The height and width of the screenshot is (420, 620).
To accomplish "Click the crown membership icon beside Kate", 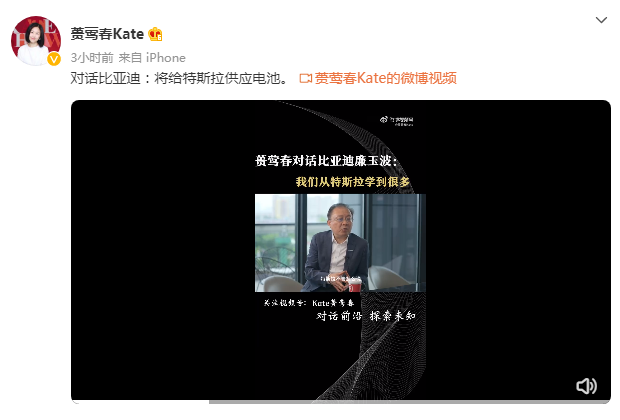I will click(155, 34).
